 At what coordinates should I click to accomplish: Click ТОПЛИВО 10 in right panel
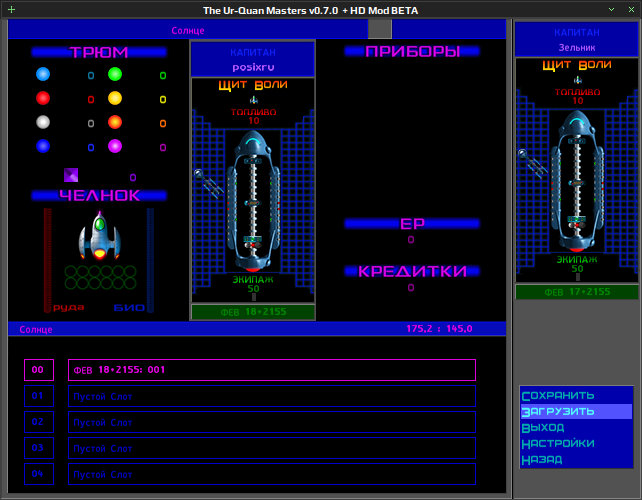click(578, 96)
